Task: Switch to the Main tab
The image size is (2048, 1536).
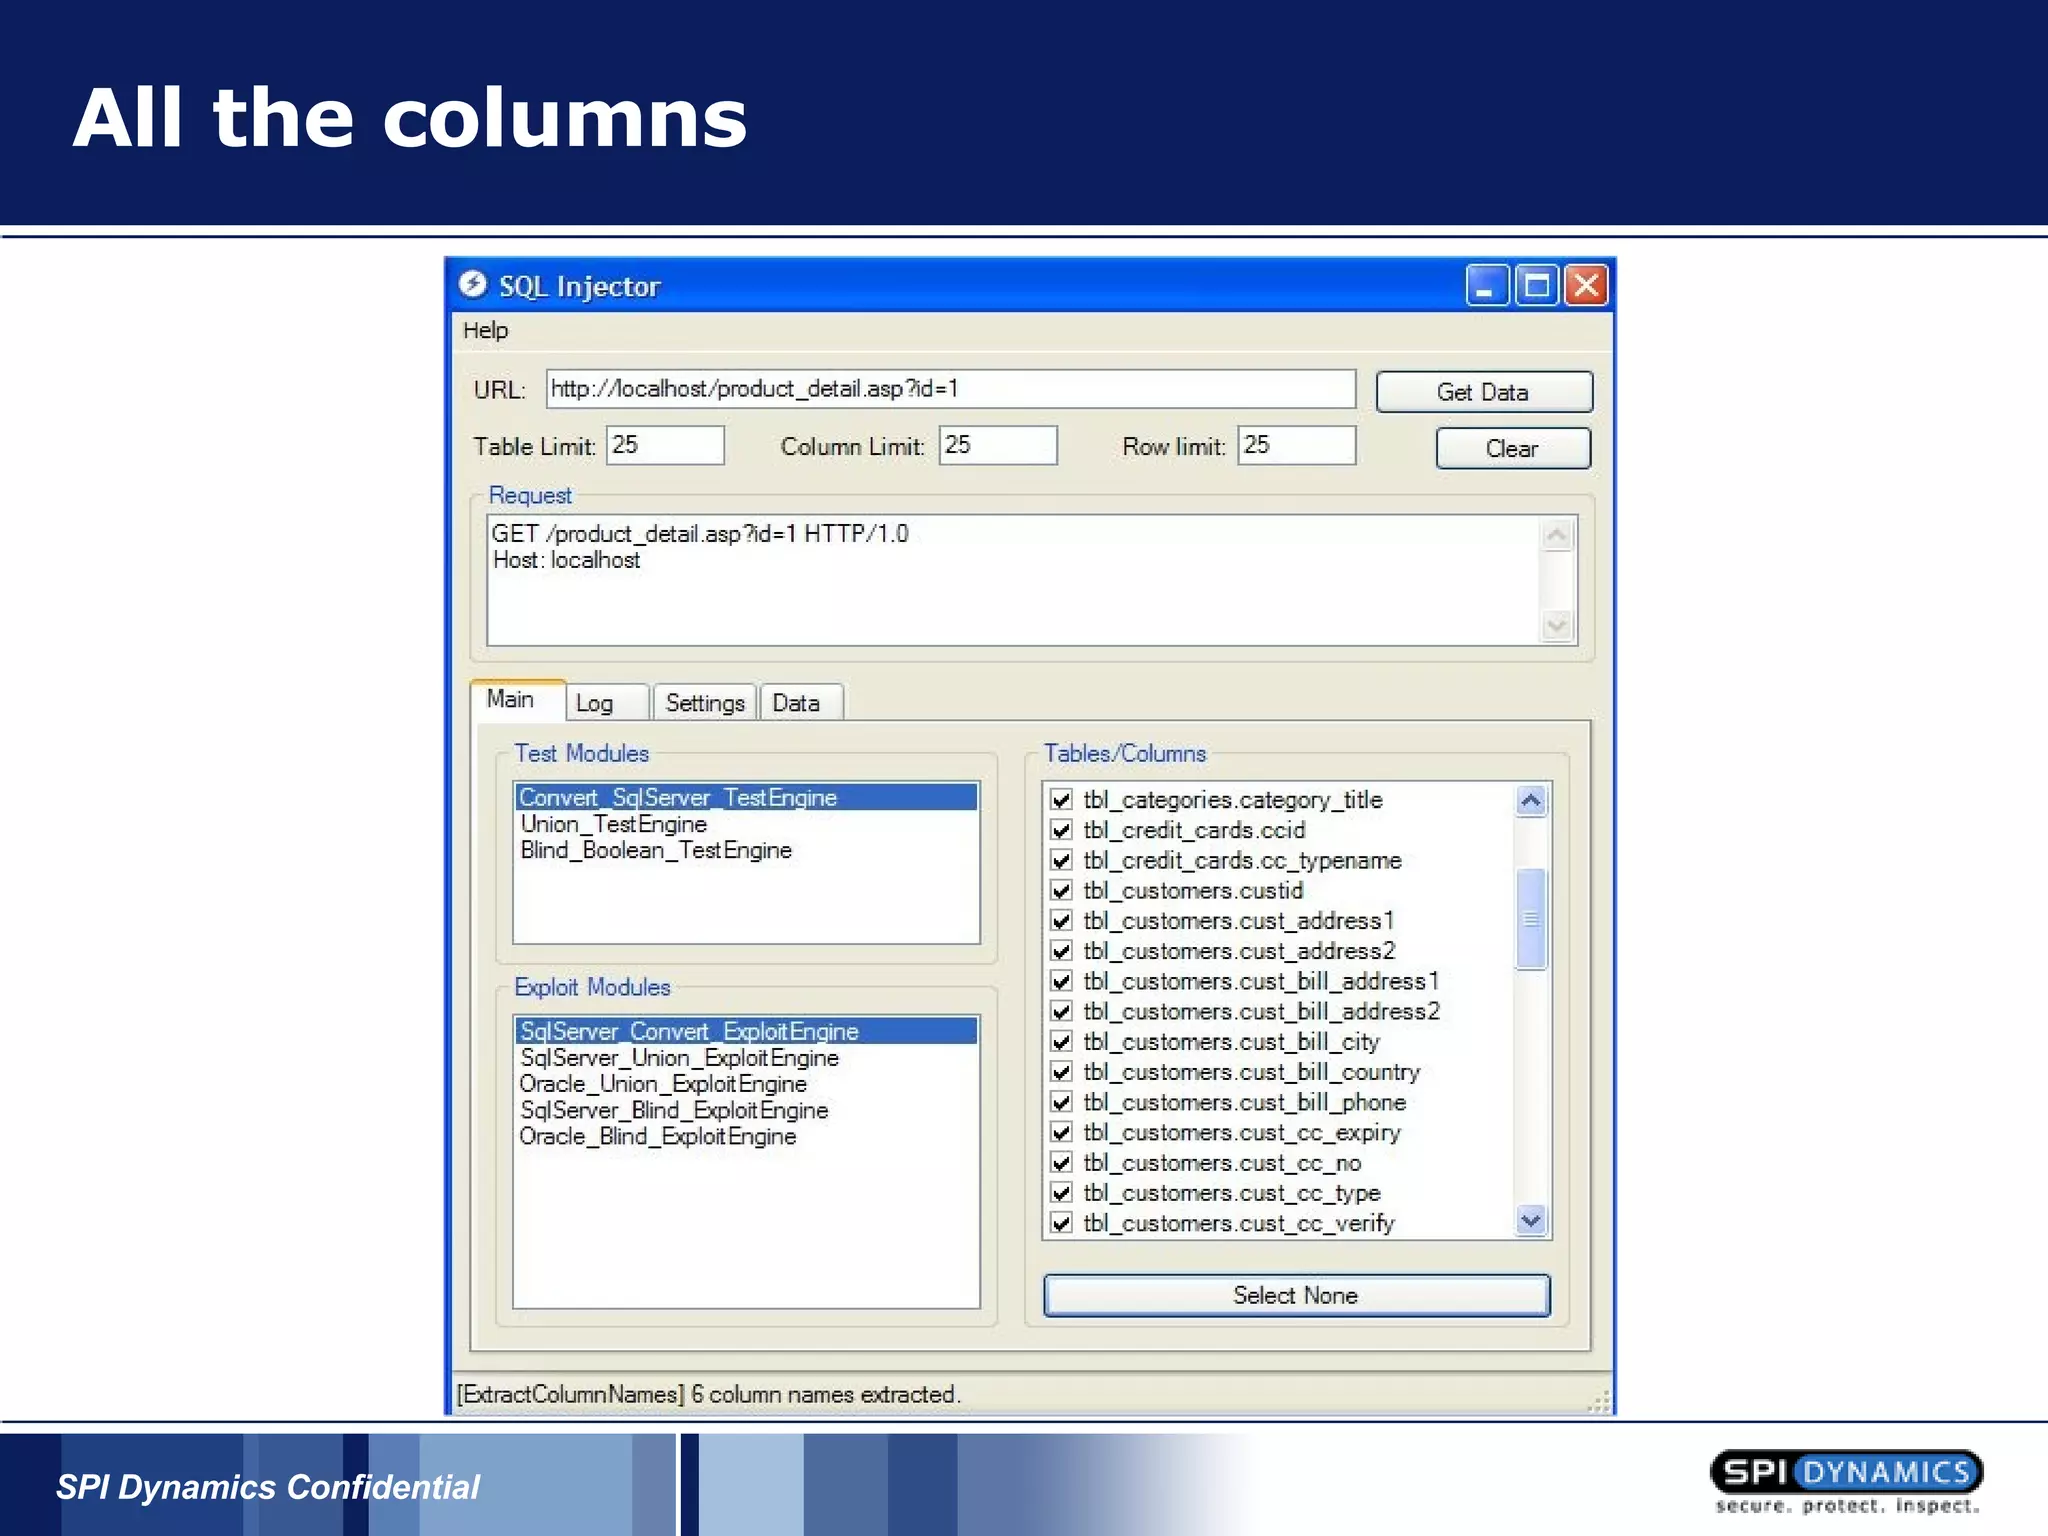Action: click(517, 699)
